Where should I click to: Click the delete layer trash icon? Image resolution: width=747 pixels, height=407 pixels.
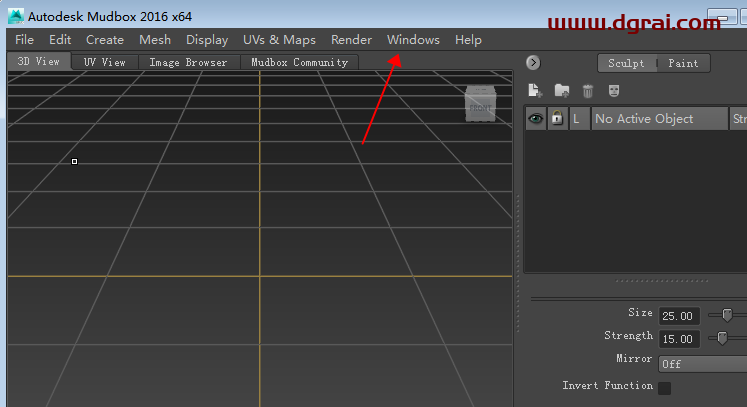click(x=588, y=91)
